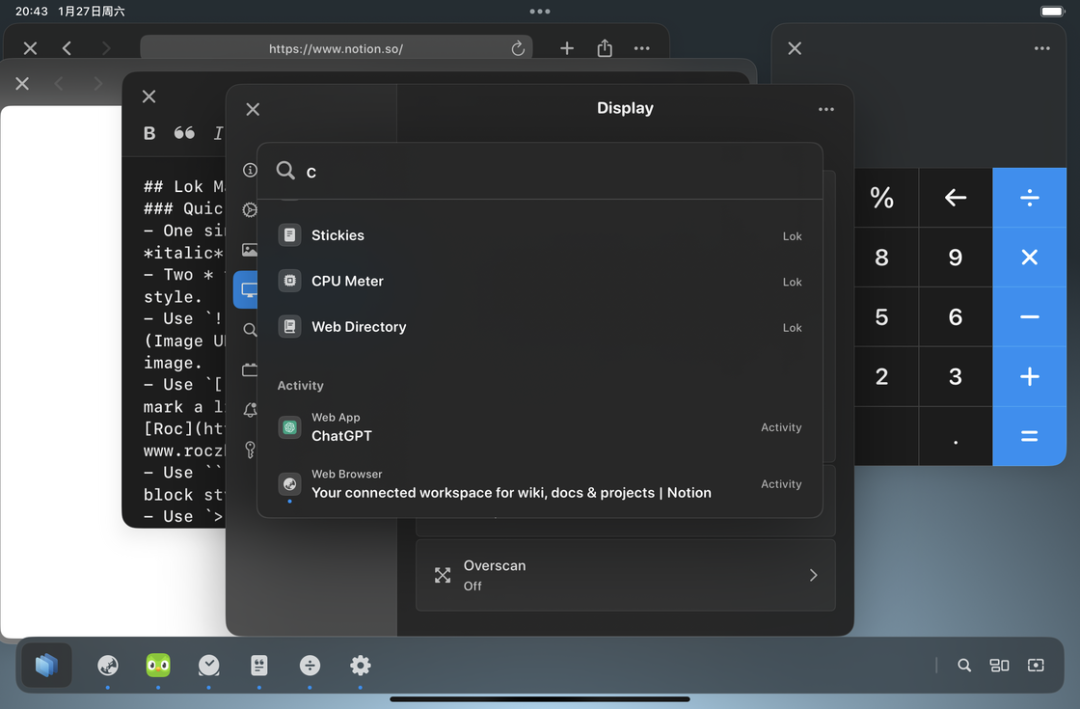Tap the multiply key on calculator
Screen dimensions: 1080x709
click(1030, 257)
